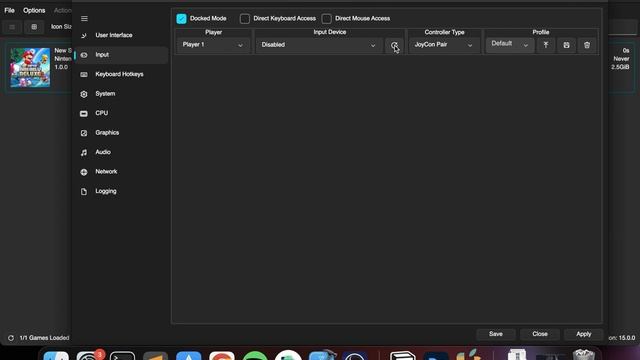Open the Keyboard Hotkeys settings page
The width and height of the screenshot is (640, 360).
tap(121, 74)
